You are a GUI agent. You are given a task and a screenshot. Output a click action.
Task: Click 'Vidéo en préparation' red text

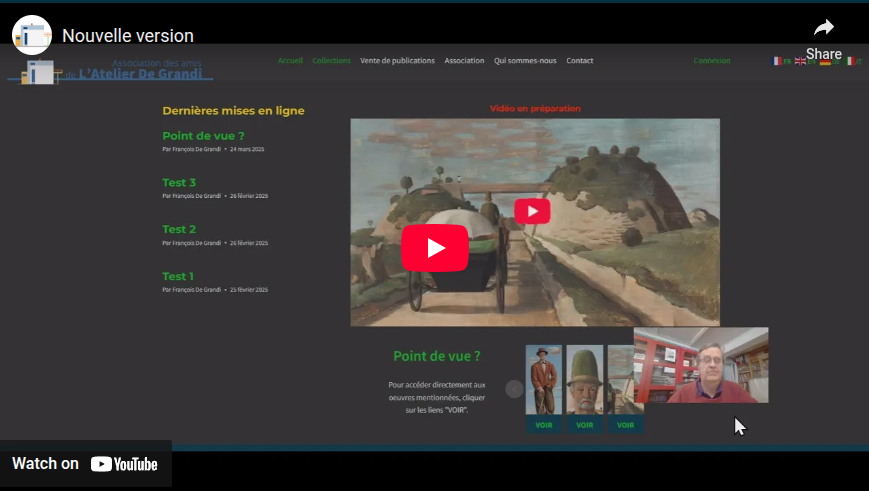[535, 109]
